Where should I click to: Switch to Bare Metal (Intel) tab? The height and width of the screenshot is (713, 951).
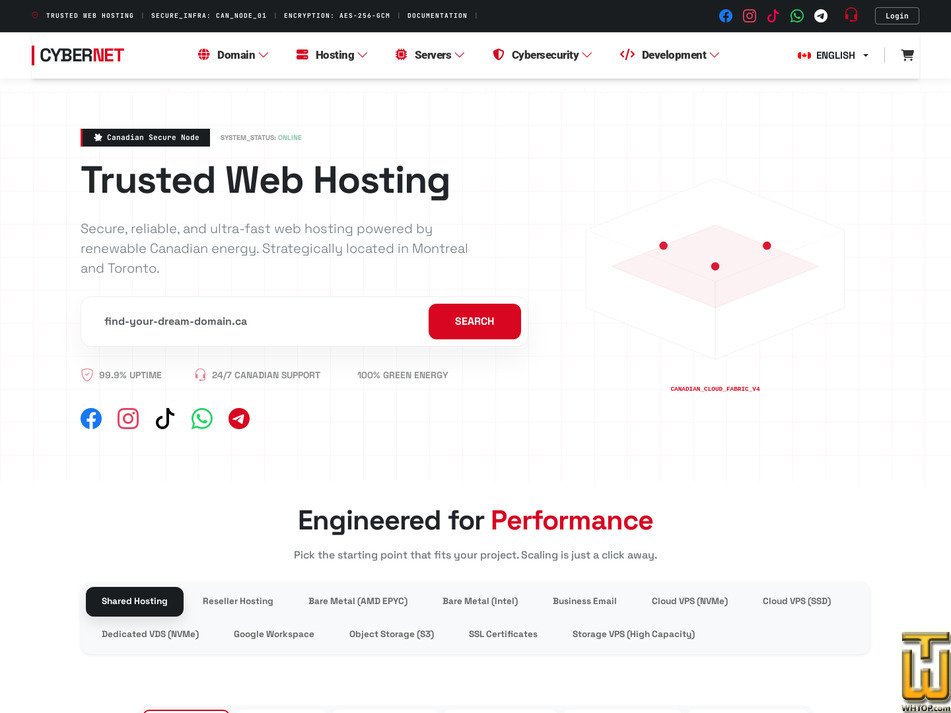[x=480, y=601]
